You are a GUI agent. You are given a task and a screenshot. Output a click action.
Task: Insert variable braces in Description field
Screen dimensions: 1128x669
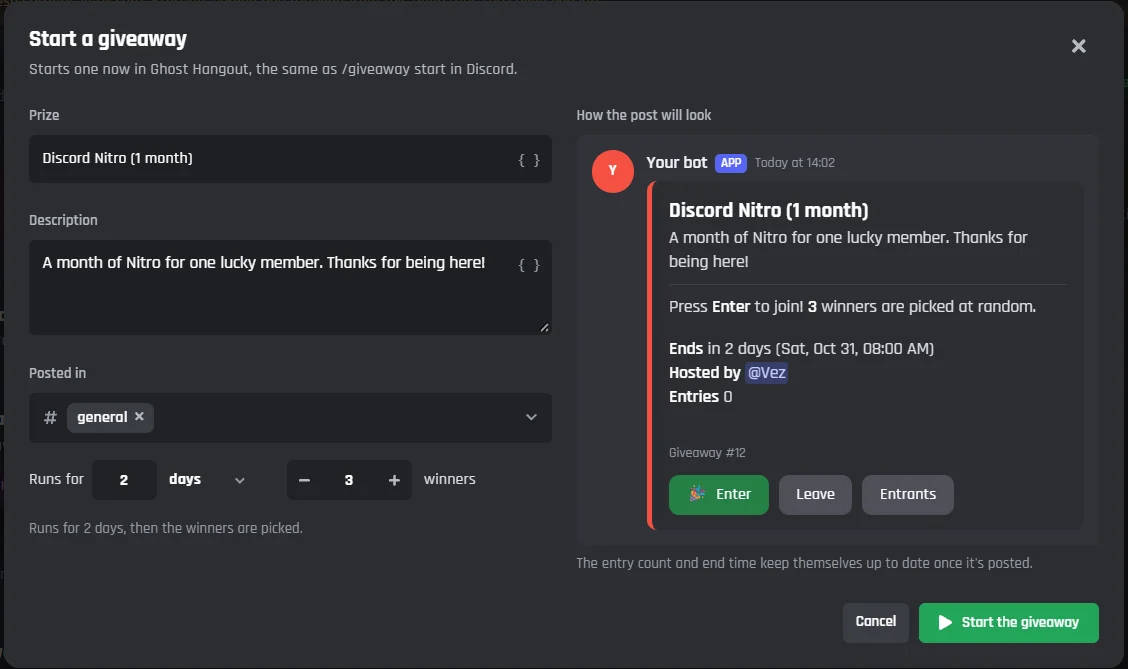coord(529,265)
